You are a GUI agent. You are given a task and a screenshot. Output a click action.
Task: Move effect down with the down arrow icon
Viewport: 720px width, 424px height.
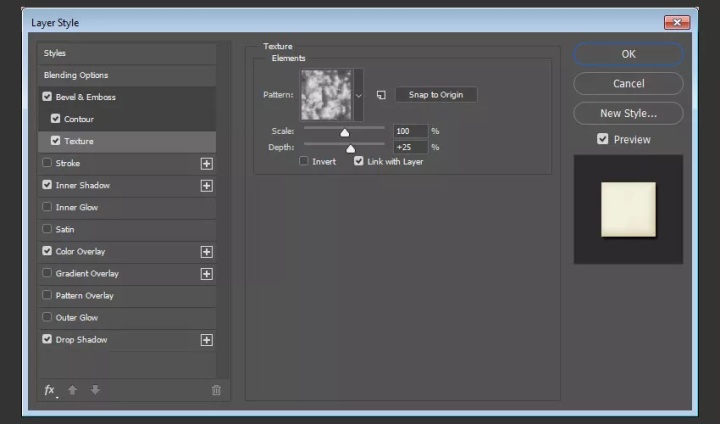[95, 390]
